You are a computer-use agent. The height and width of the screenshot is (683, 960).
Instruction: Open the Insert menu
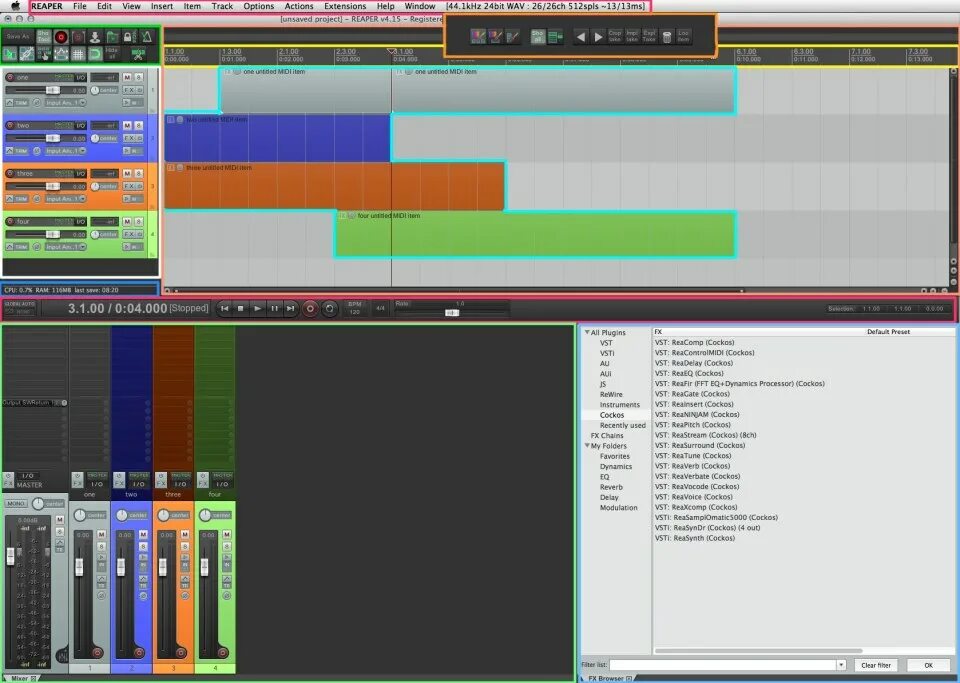(162, 6)
